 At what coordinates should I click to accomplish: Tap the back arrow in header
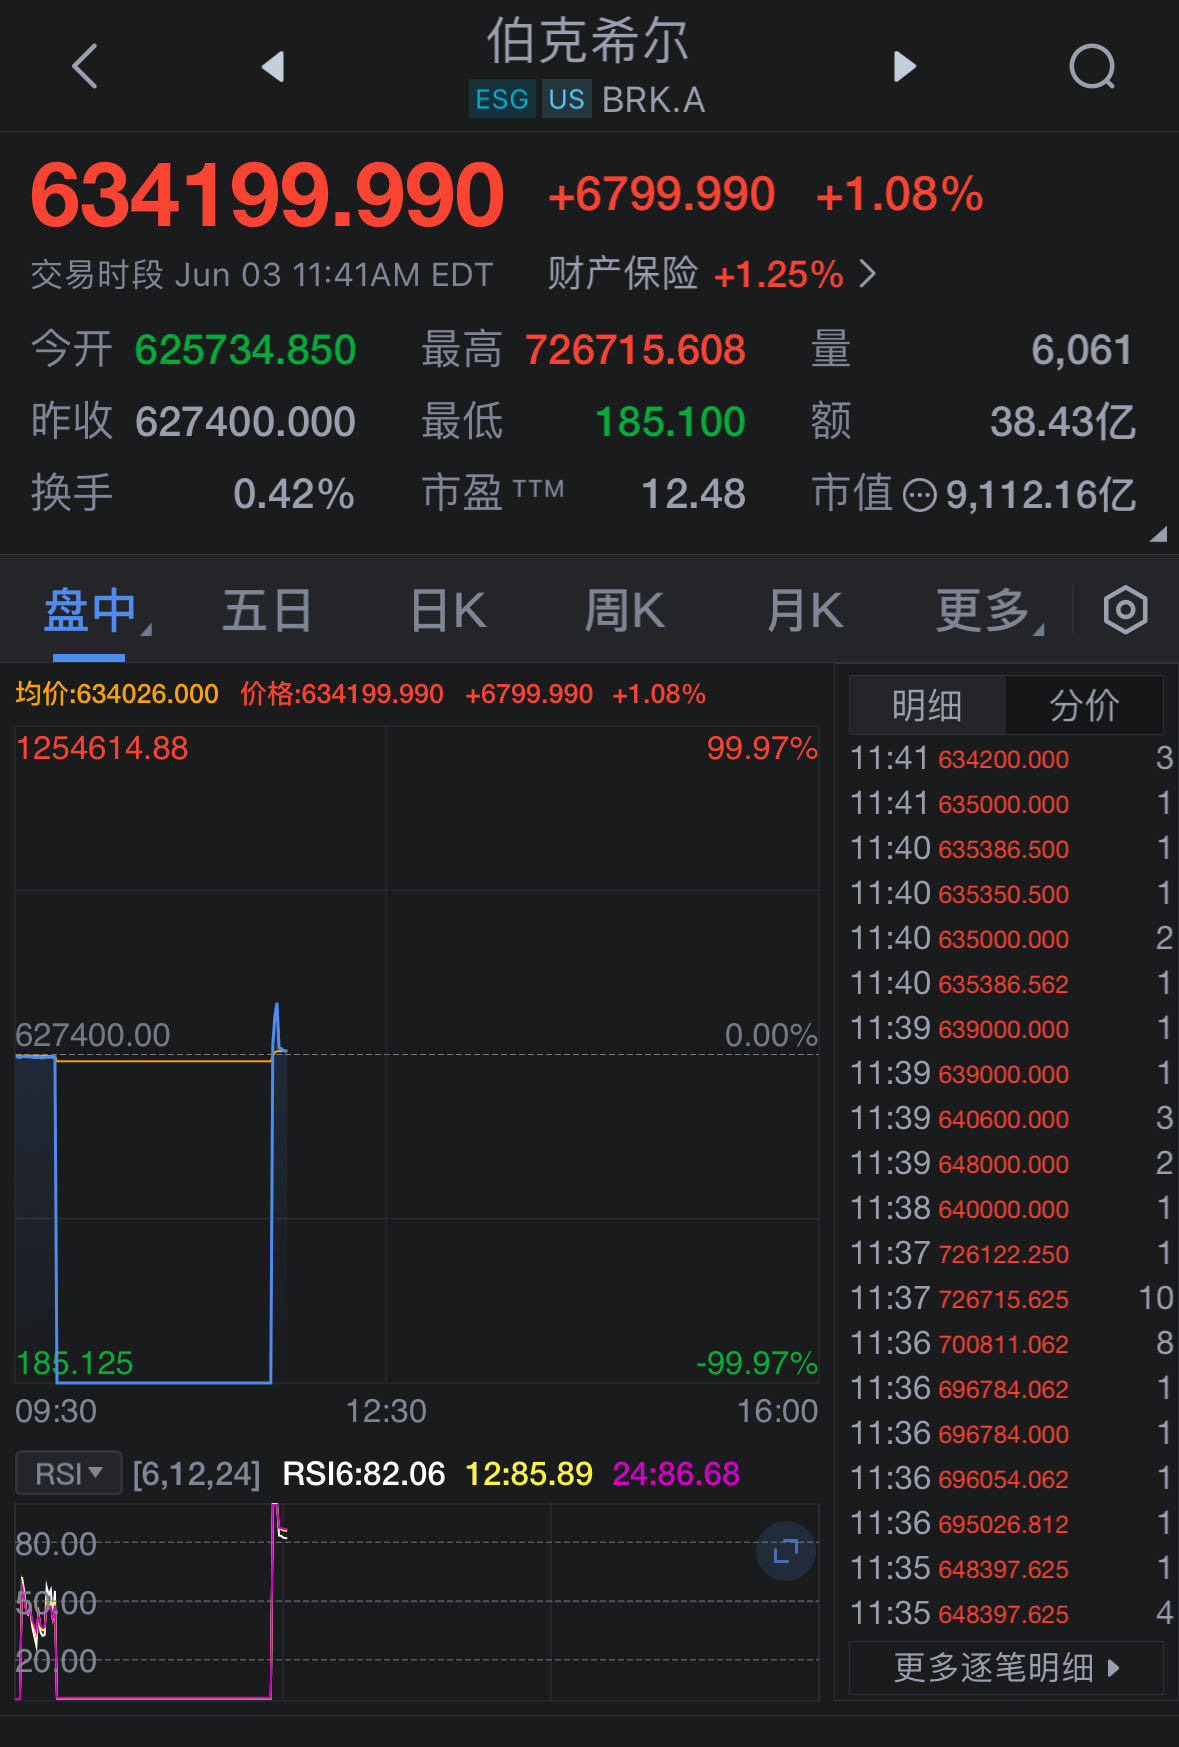(86, 67)
